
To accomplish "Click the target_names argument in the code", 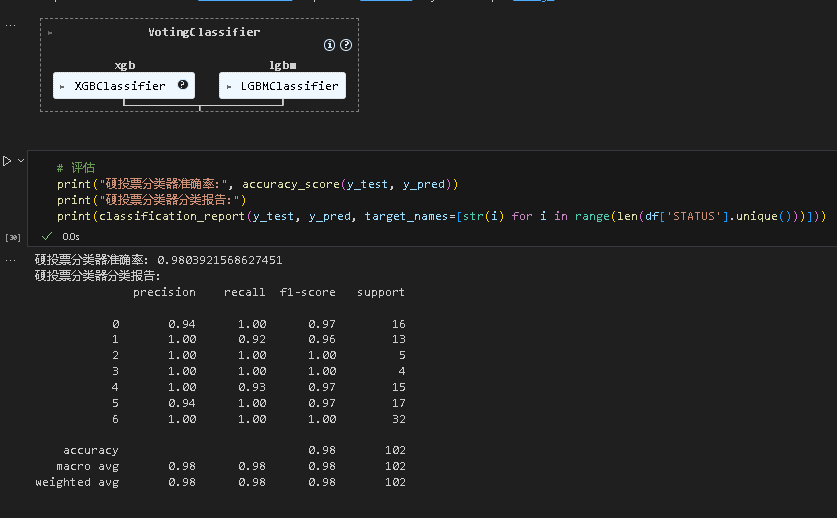I will point(406,216).
